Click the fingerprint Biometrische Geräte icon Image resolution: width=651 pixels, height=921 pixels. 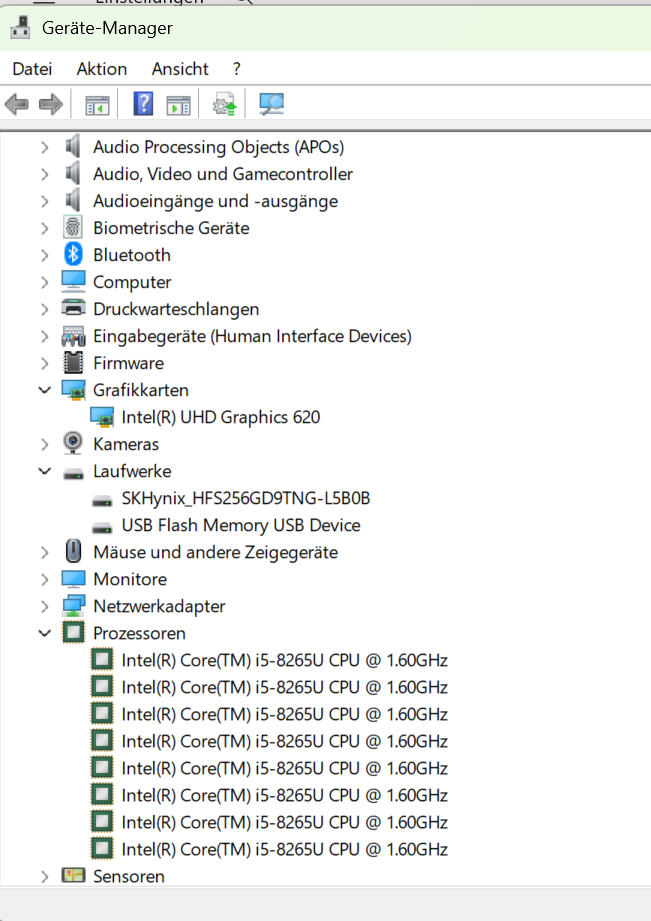[73, 227]
